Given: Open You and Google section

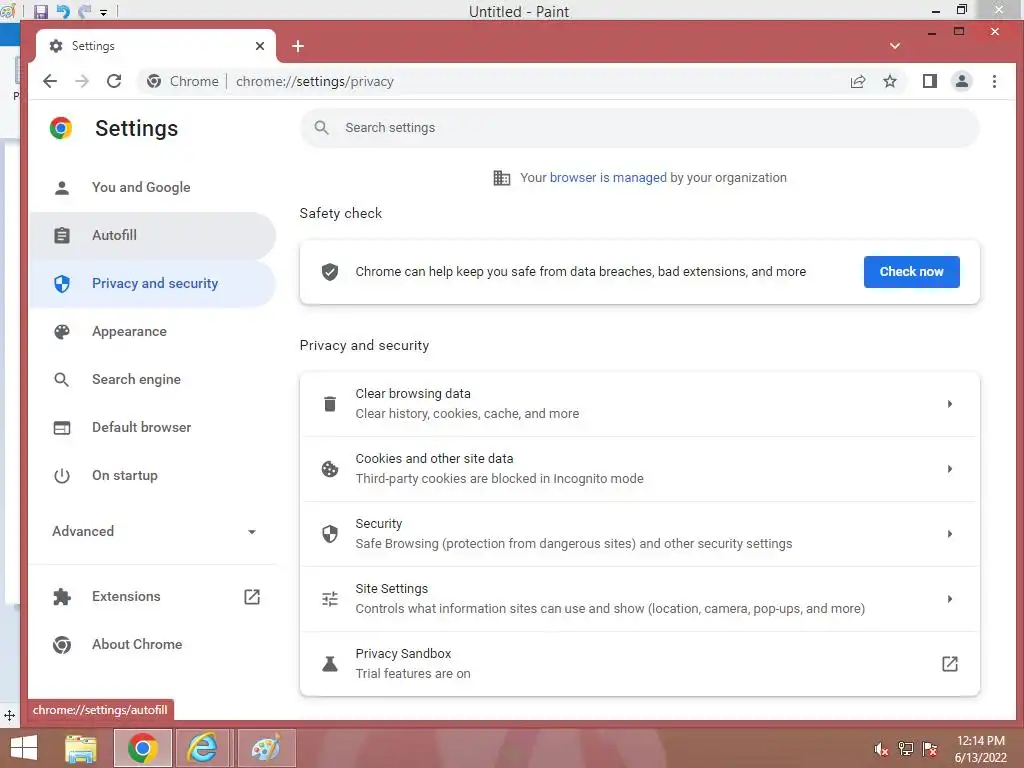Looking at the screenshot, I should 152,187.
